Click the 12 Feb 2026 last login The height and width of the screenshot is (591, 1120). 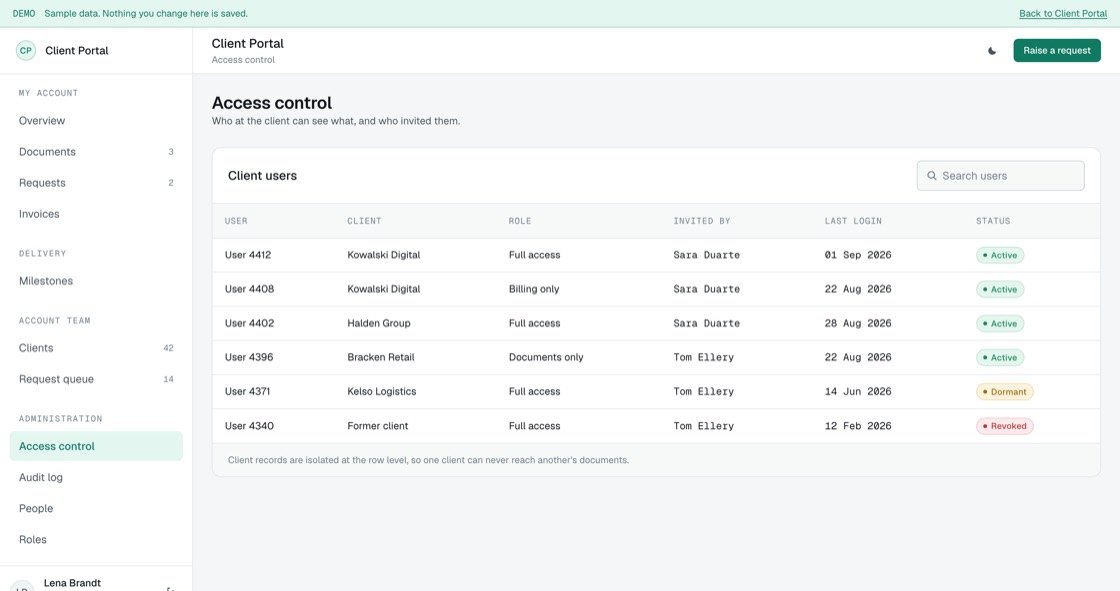pos(858,426)
